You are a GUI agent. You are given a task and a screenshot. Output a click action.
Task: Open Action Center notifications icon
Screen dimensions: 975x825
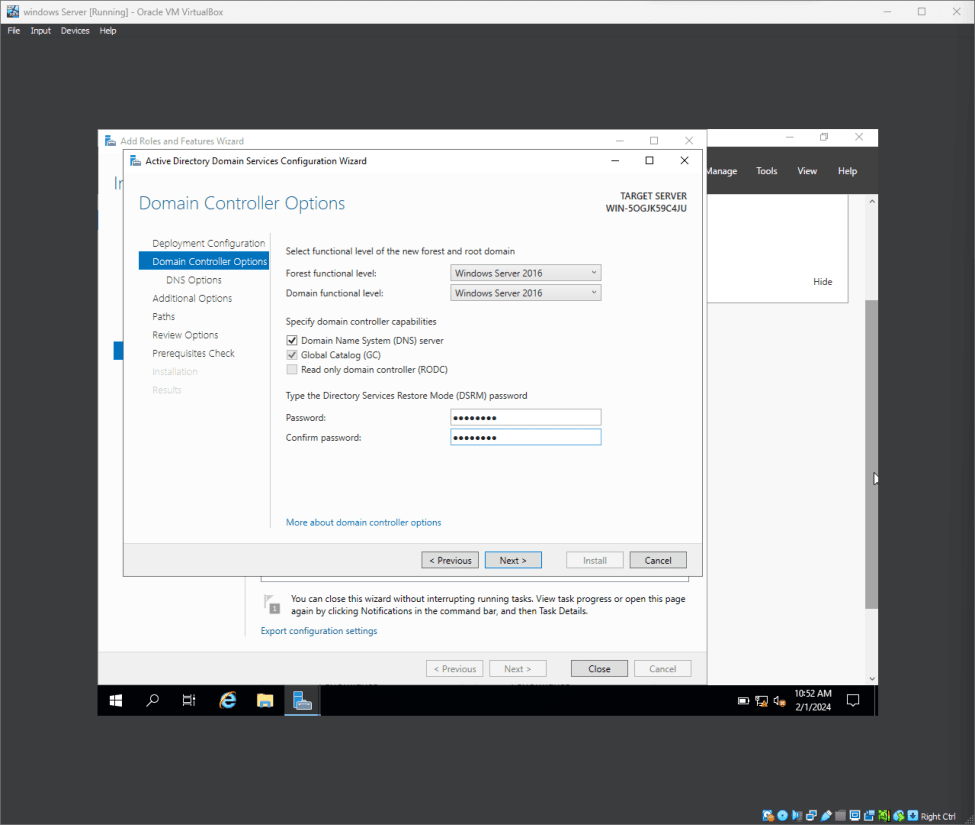853,701
